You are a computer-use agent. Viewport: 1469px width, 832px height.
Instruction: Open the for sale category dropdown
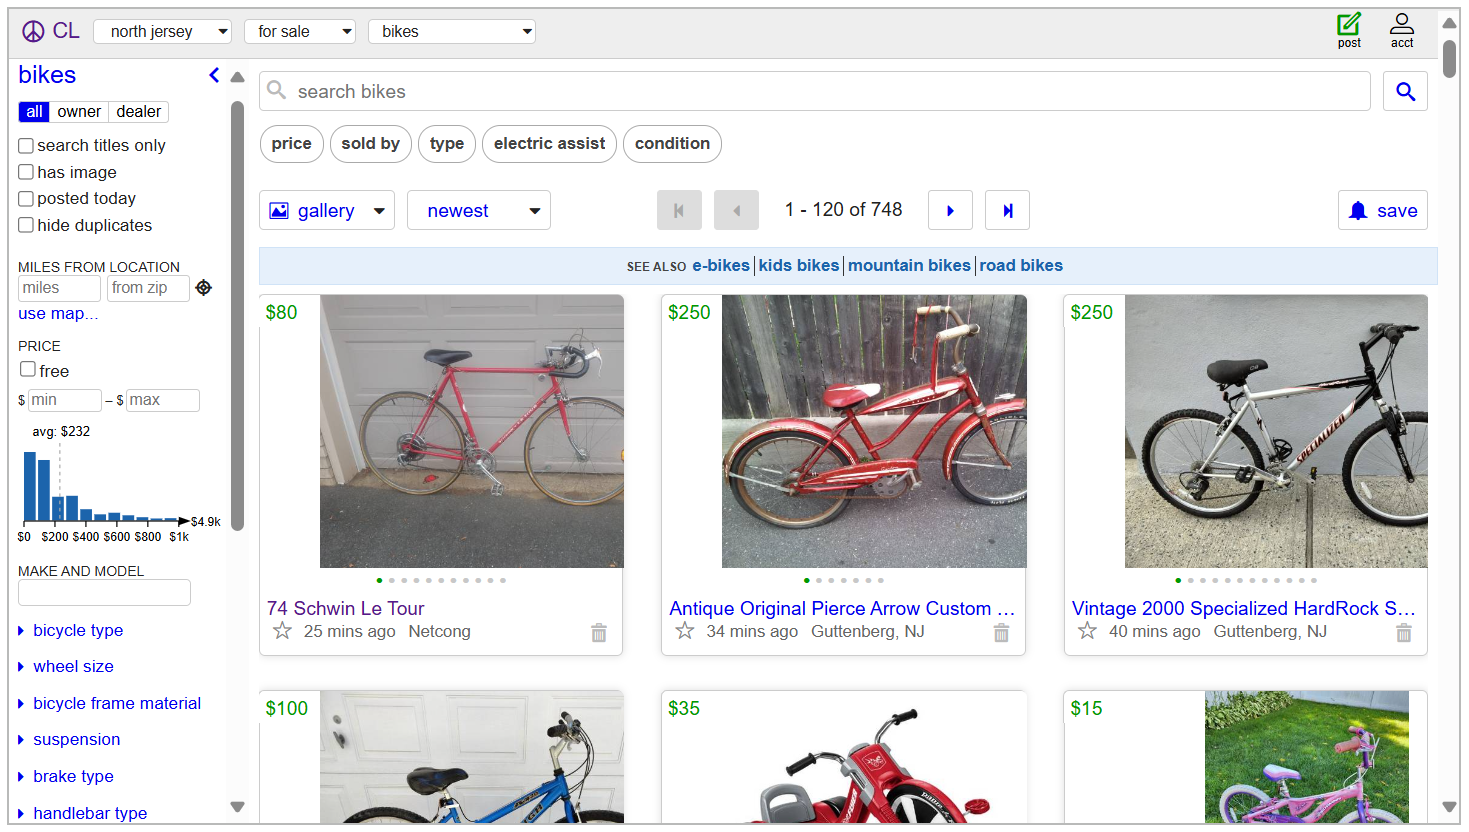tap(299, 31)
